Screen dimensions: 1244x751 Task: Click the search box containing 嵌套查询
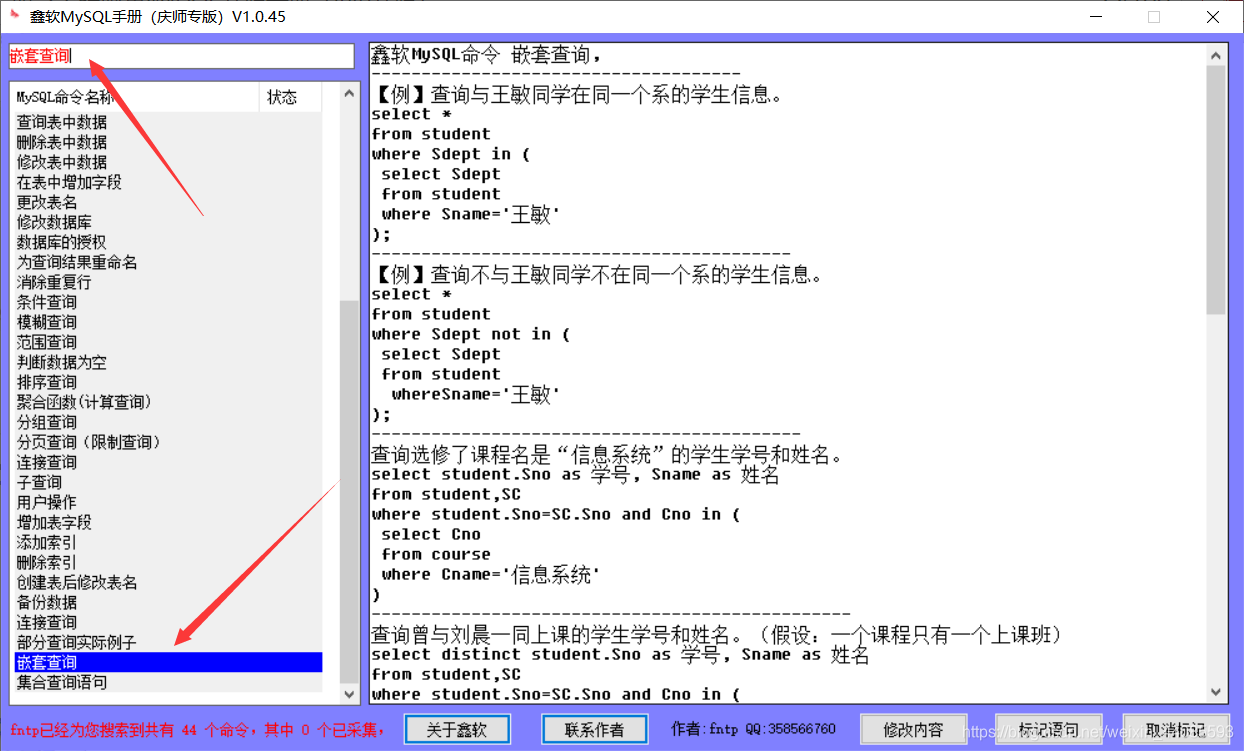pos(182,56)
